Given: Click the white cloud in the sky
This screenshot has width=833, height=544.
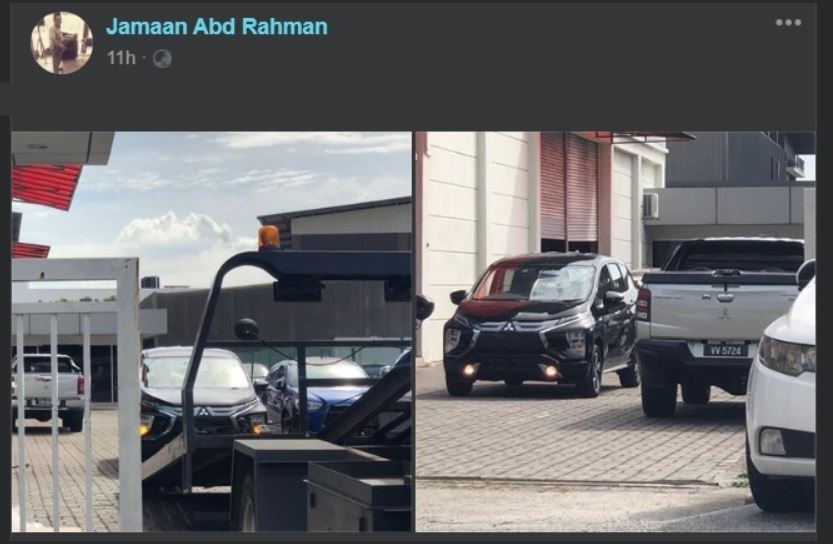Looking at the screenshot, I should tap(175, 231).
